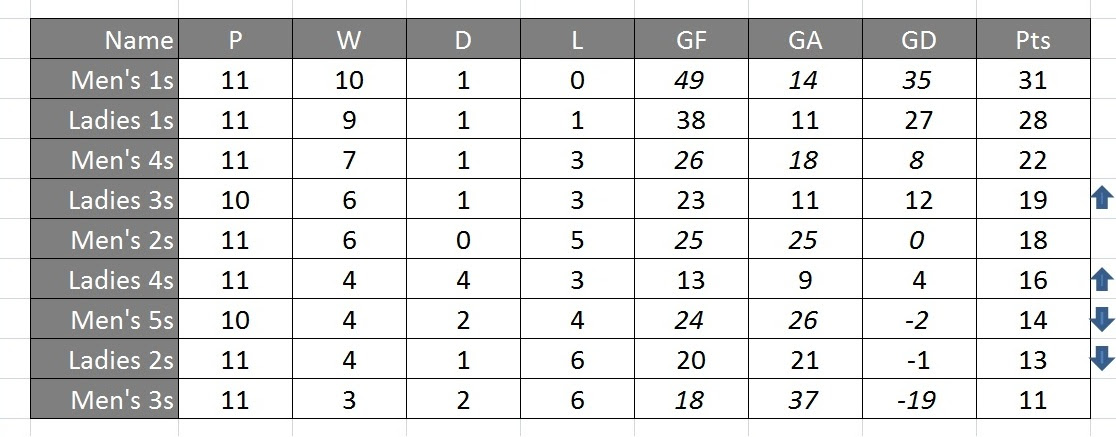
Task: Click the down arrow beside Men's 5s row
Action: [1103, 320]
